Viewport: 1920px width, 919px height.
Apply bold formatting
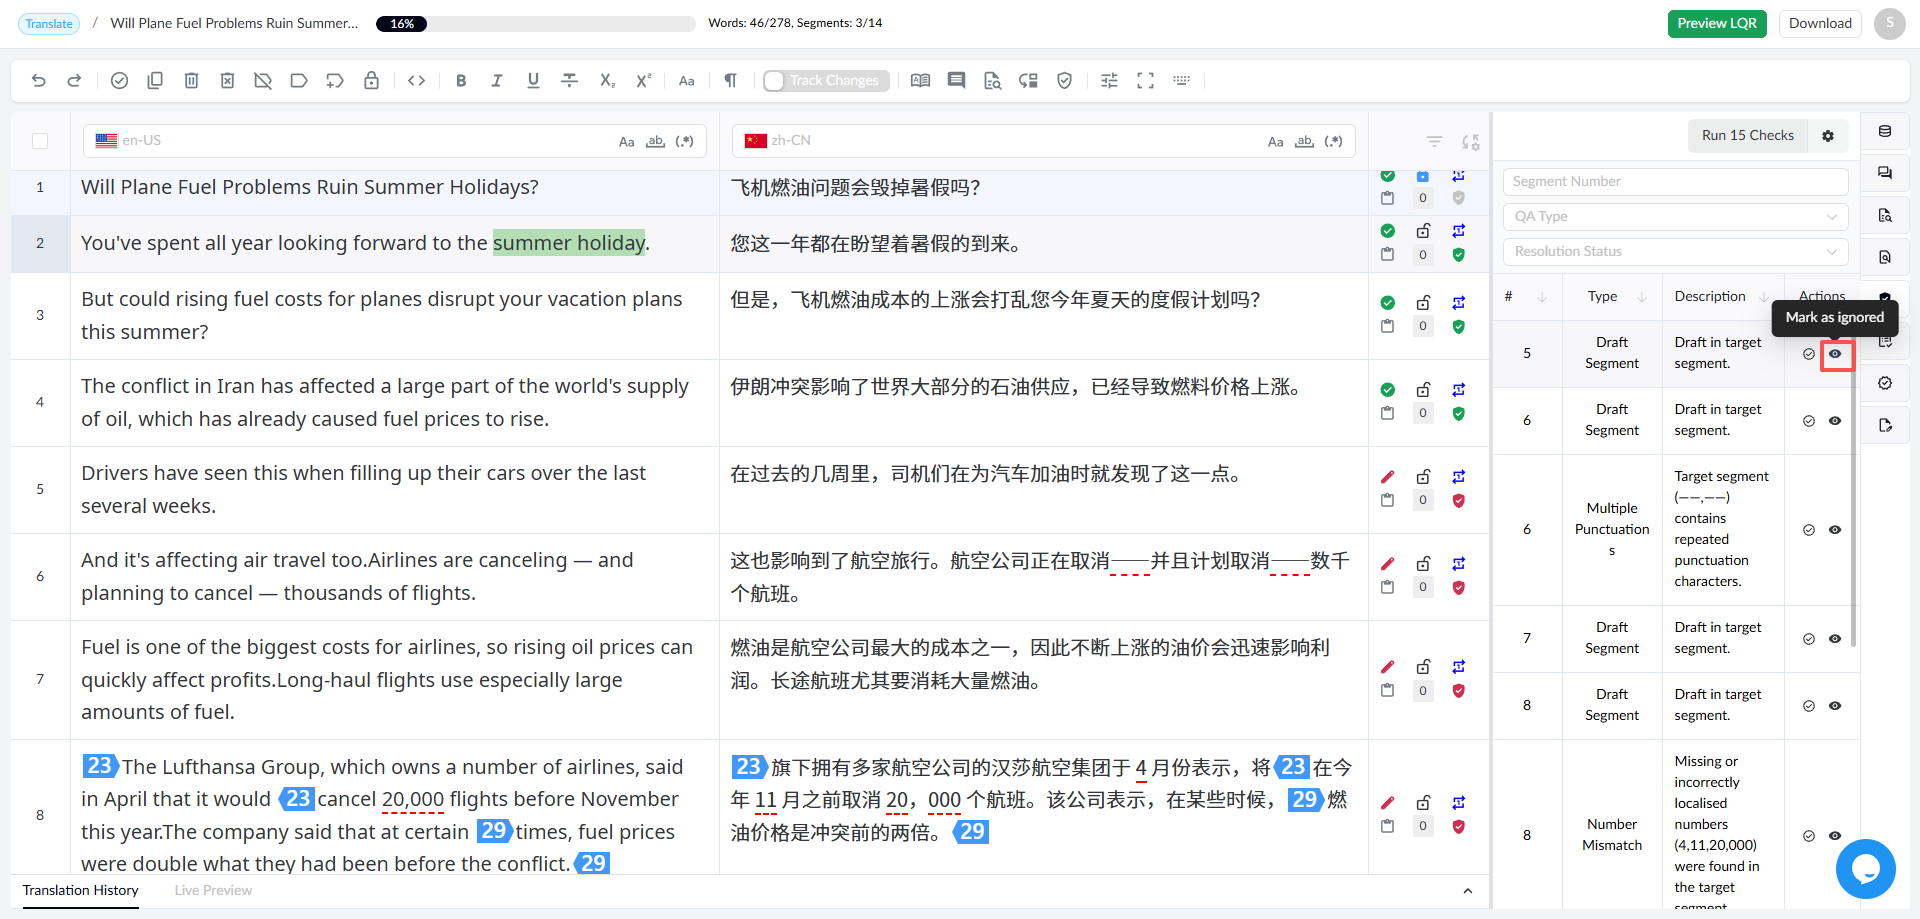461,81
